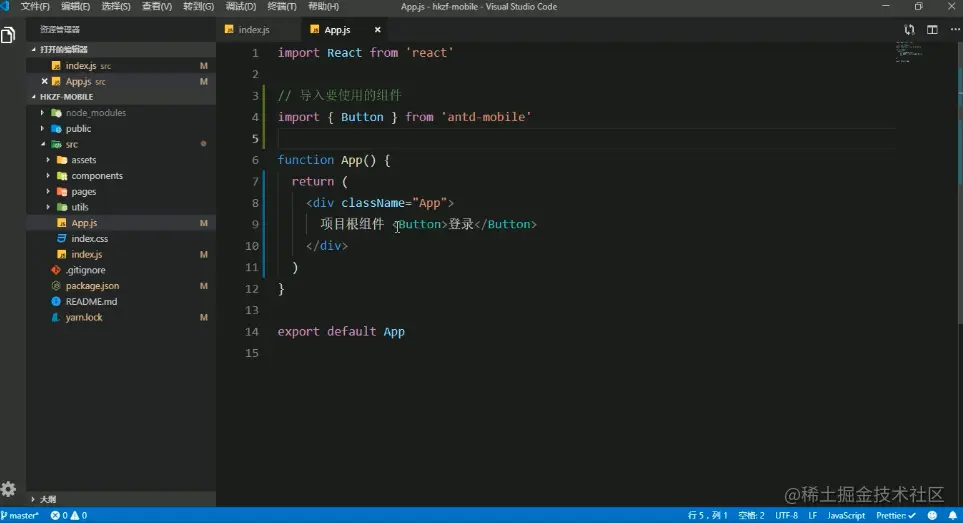
Task: Open the 终端(T) menu
Action: [282, 6]
